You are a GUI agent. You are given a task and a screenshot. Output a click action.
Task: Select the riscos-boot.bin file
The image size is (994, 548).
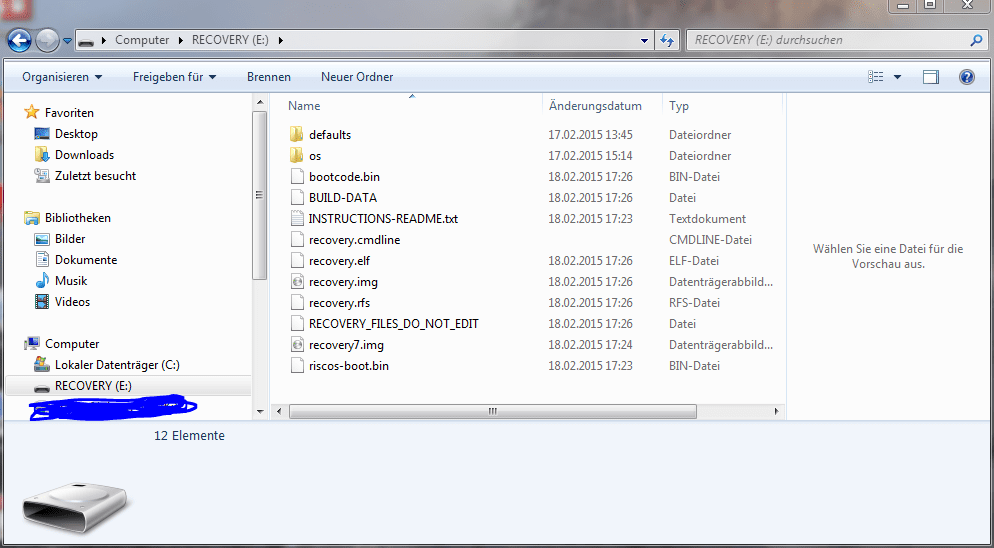pos(349,366)
